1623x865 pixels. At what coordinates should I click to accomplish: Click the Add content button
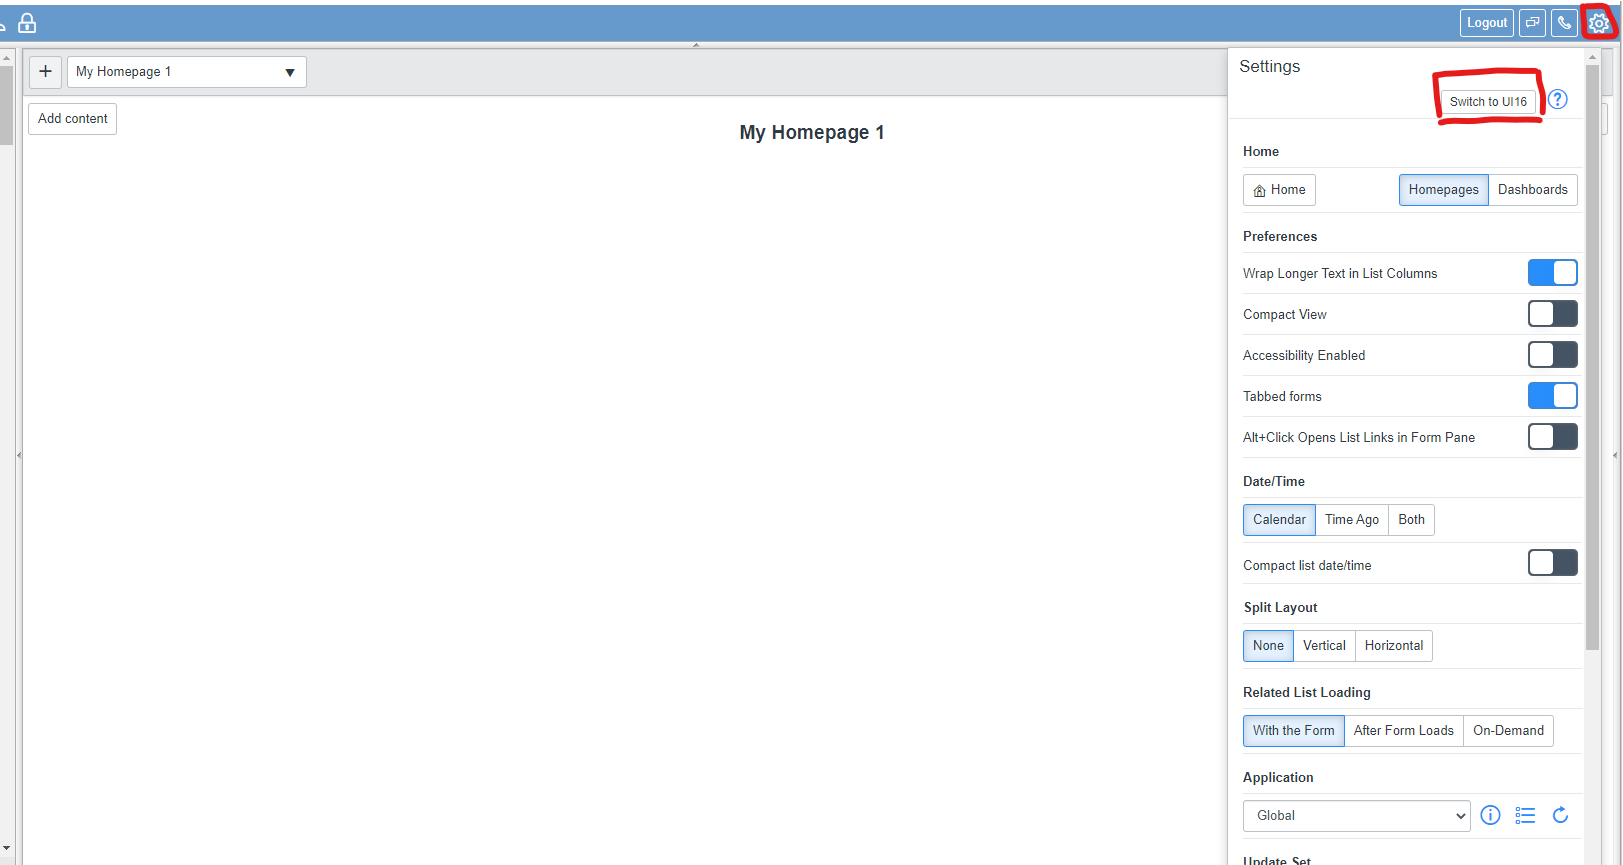73,119
